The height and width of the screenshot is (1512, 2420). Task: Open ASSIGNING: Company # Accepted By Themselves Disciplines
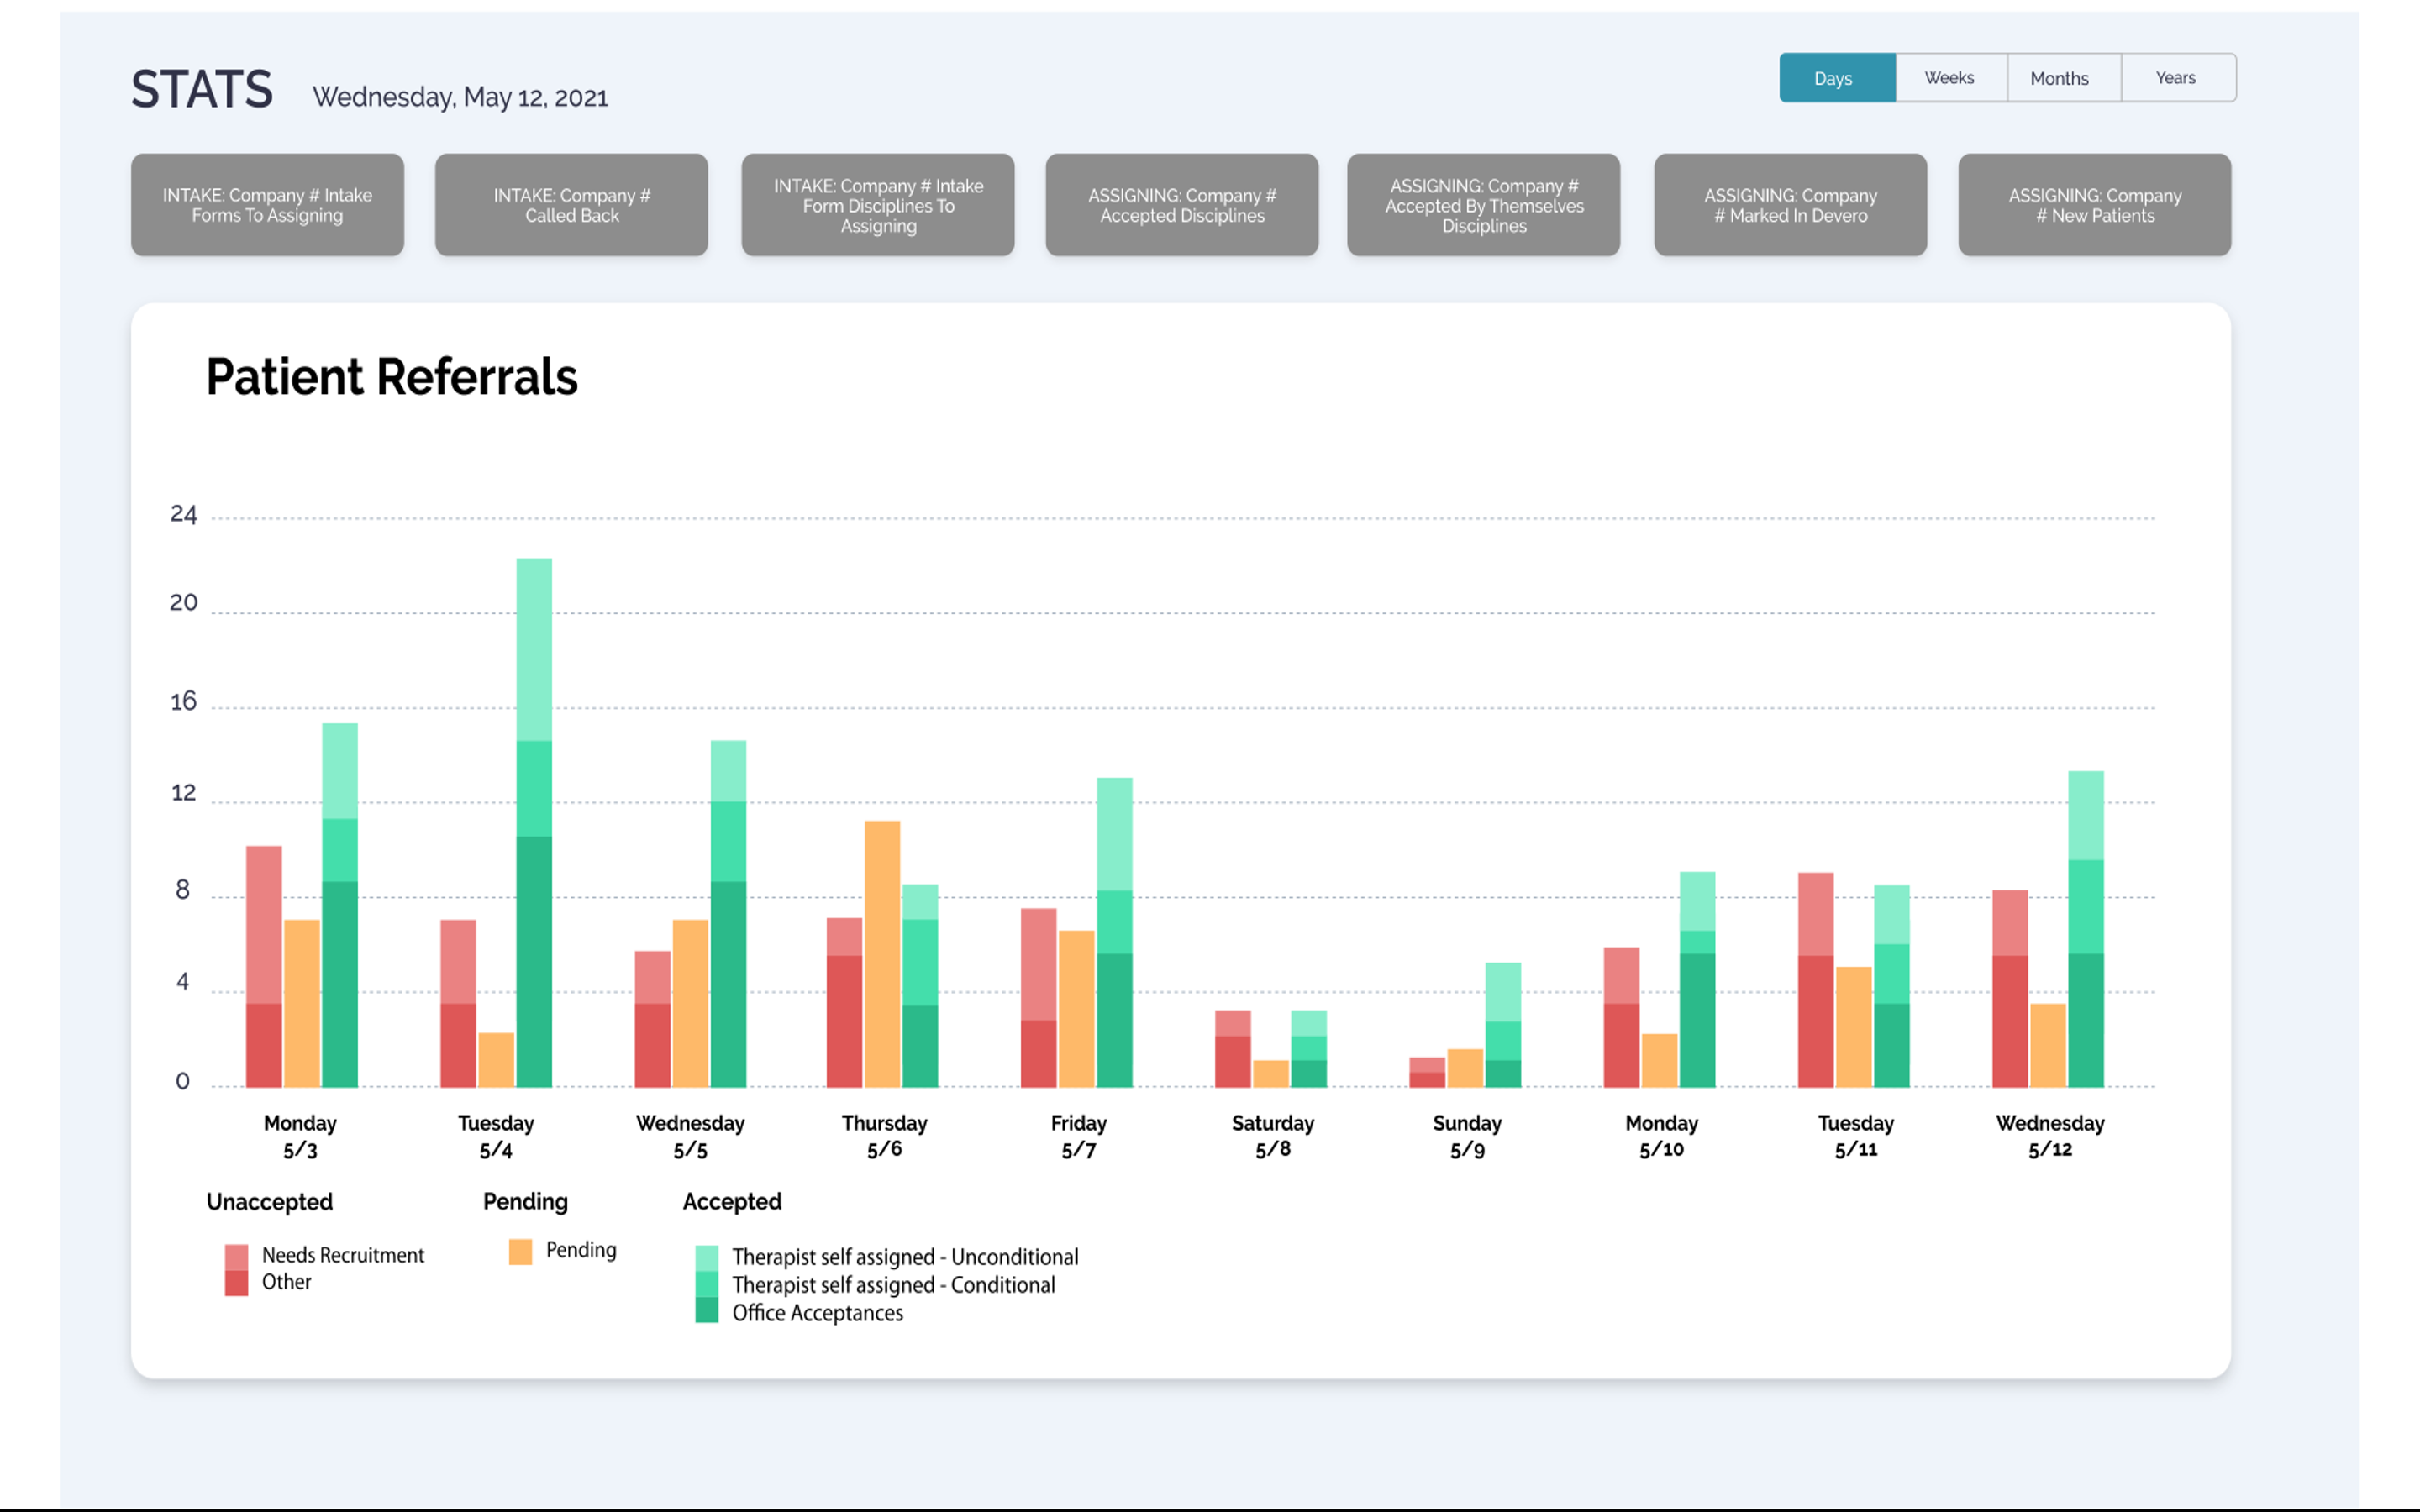point(1483,205)
